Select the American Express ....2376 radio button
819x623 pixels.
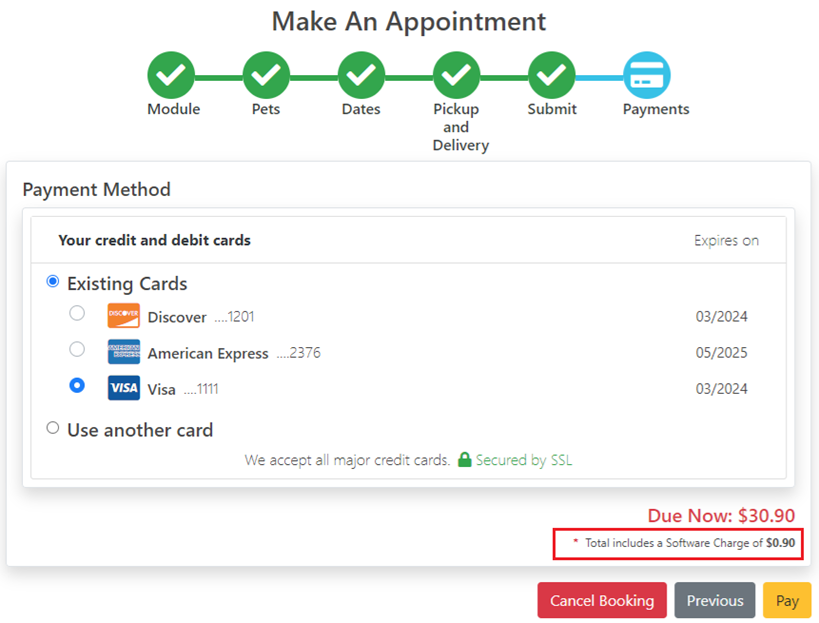pos(77,349)
